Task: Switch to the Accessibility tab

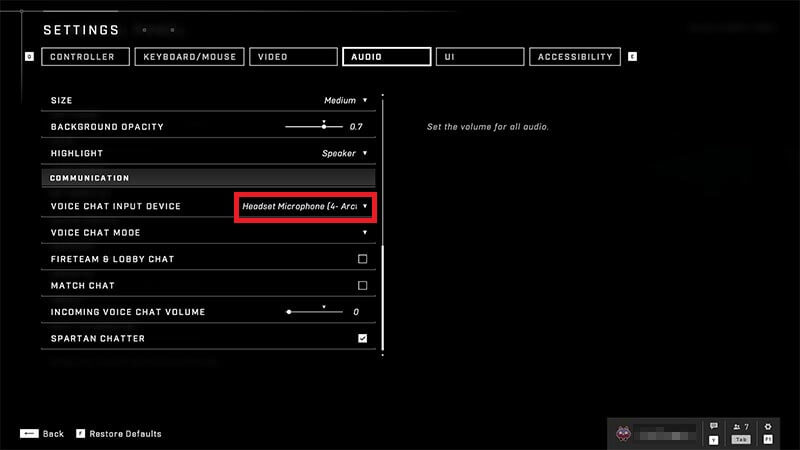Action: (575, 57)
